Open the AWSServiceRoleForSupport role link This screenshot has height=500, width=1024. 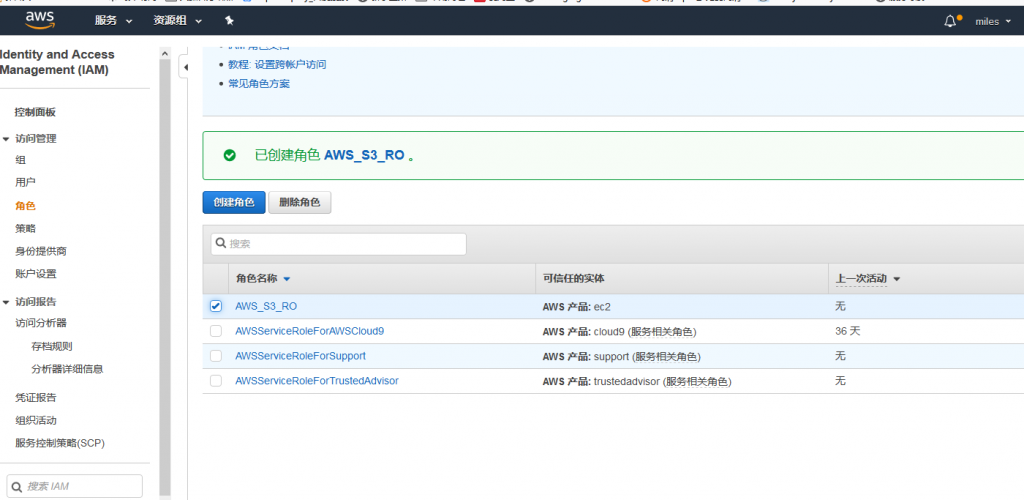(x=300, y=356)
